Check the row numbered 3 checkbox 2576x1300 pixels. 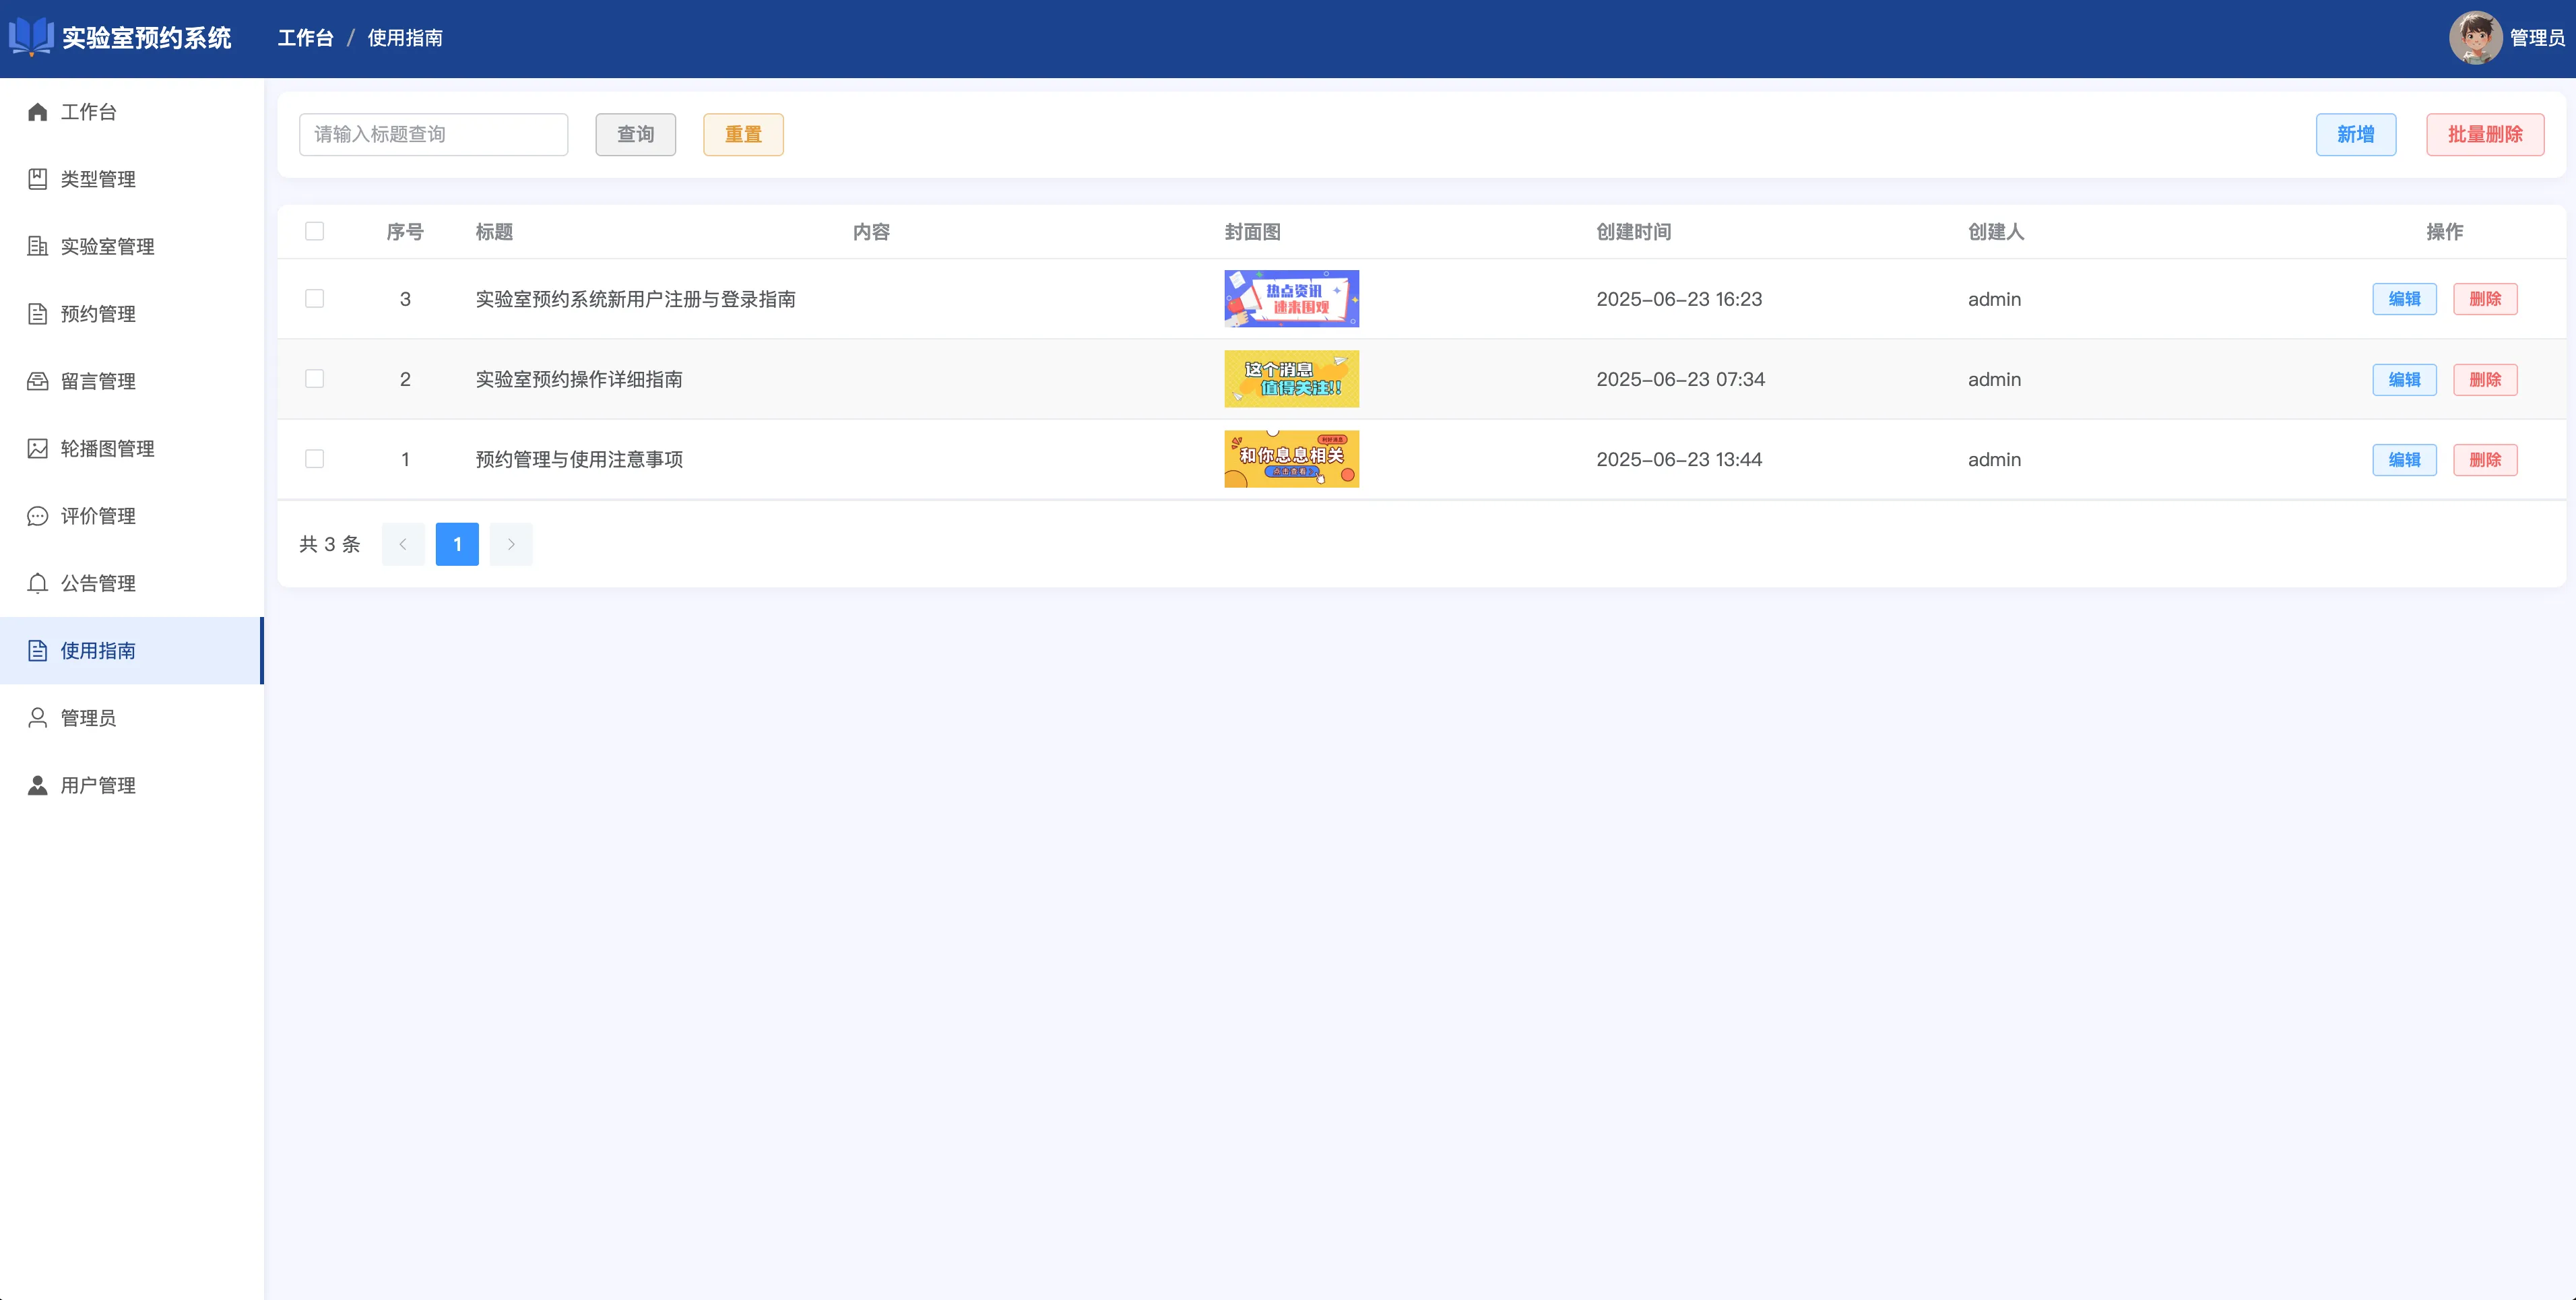[314, 299]
